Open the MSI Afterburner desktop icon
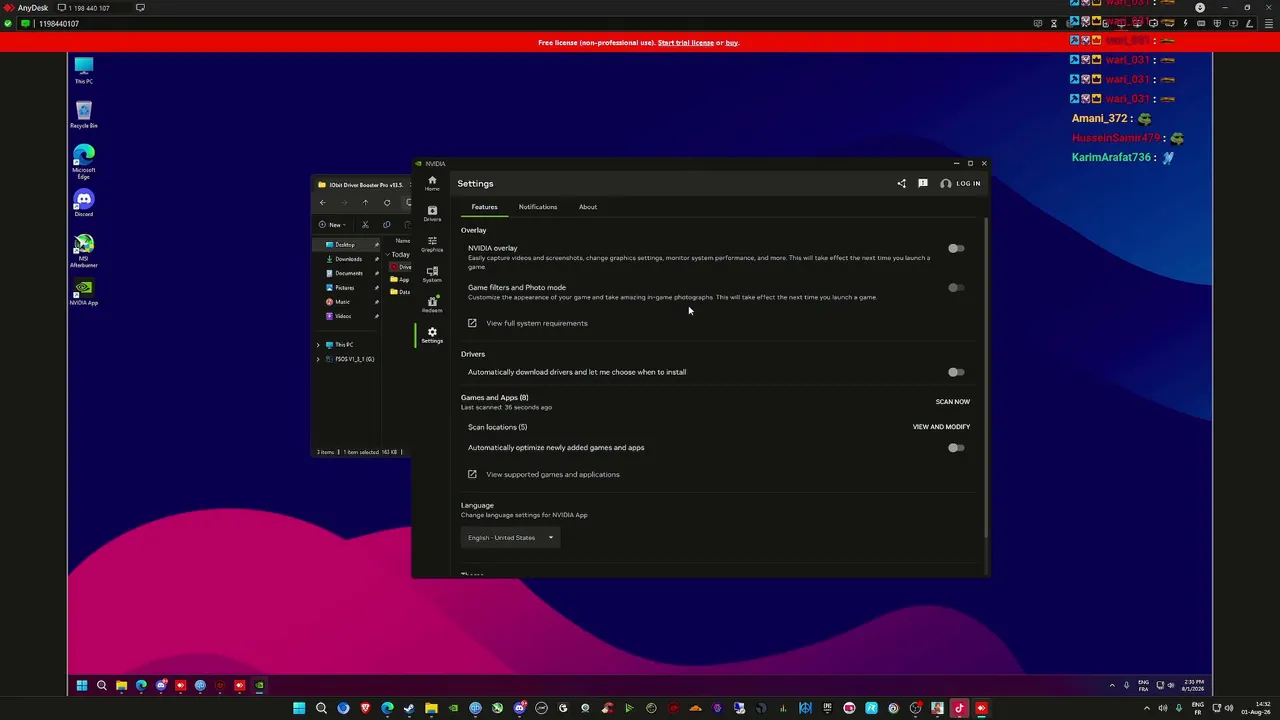 click(x=84, y=251)
